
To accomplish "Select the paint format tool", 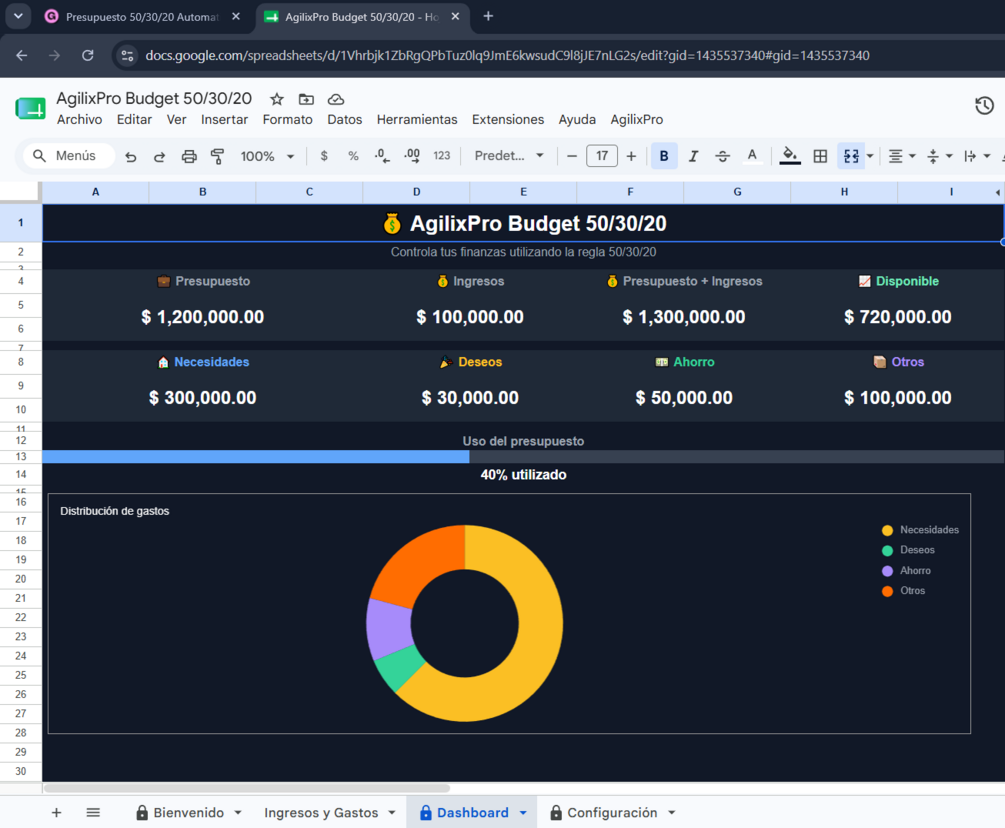I will click(218, 156).
